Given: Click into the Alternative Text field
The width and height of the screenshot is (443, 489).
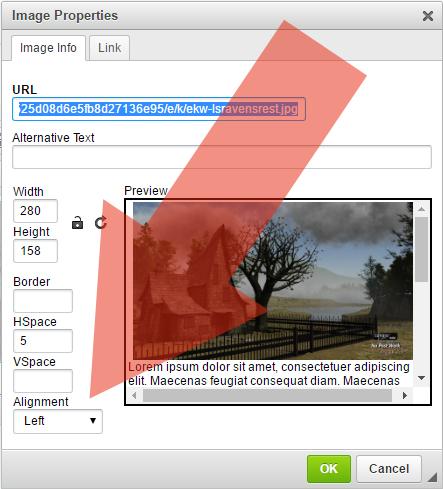Looking at the screenshot, I should (x=222, y=157).
